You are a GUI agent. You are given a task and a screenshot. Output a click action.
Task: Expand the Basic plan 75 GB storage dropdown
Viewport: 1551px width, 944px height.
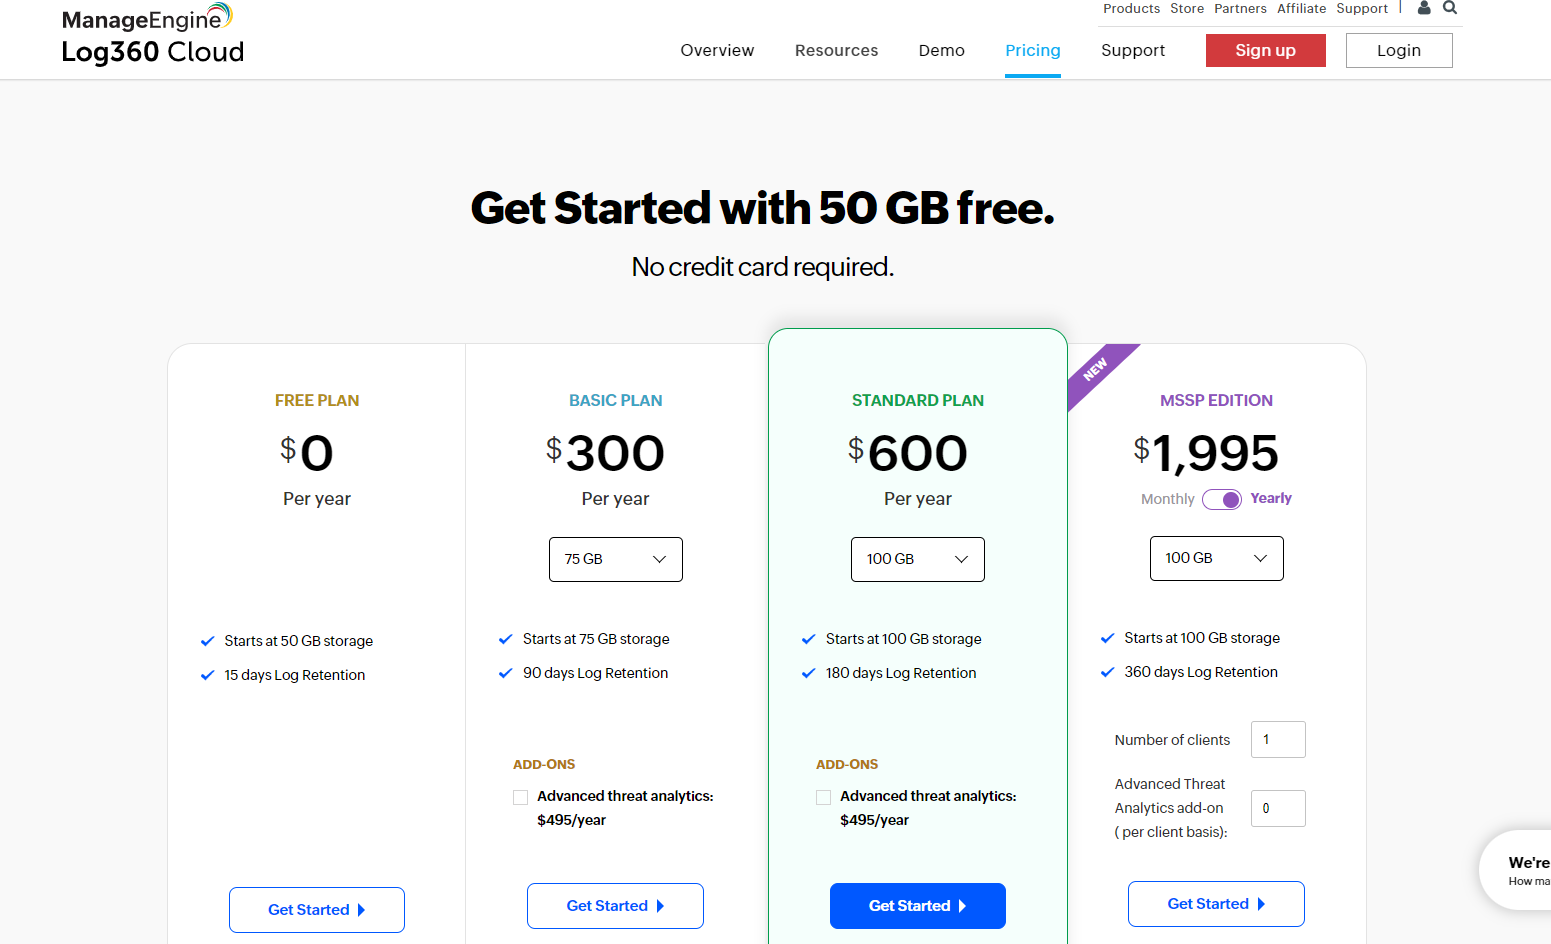[x=615, y=559]
